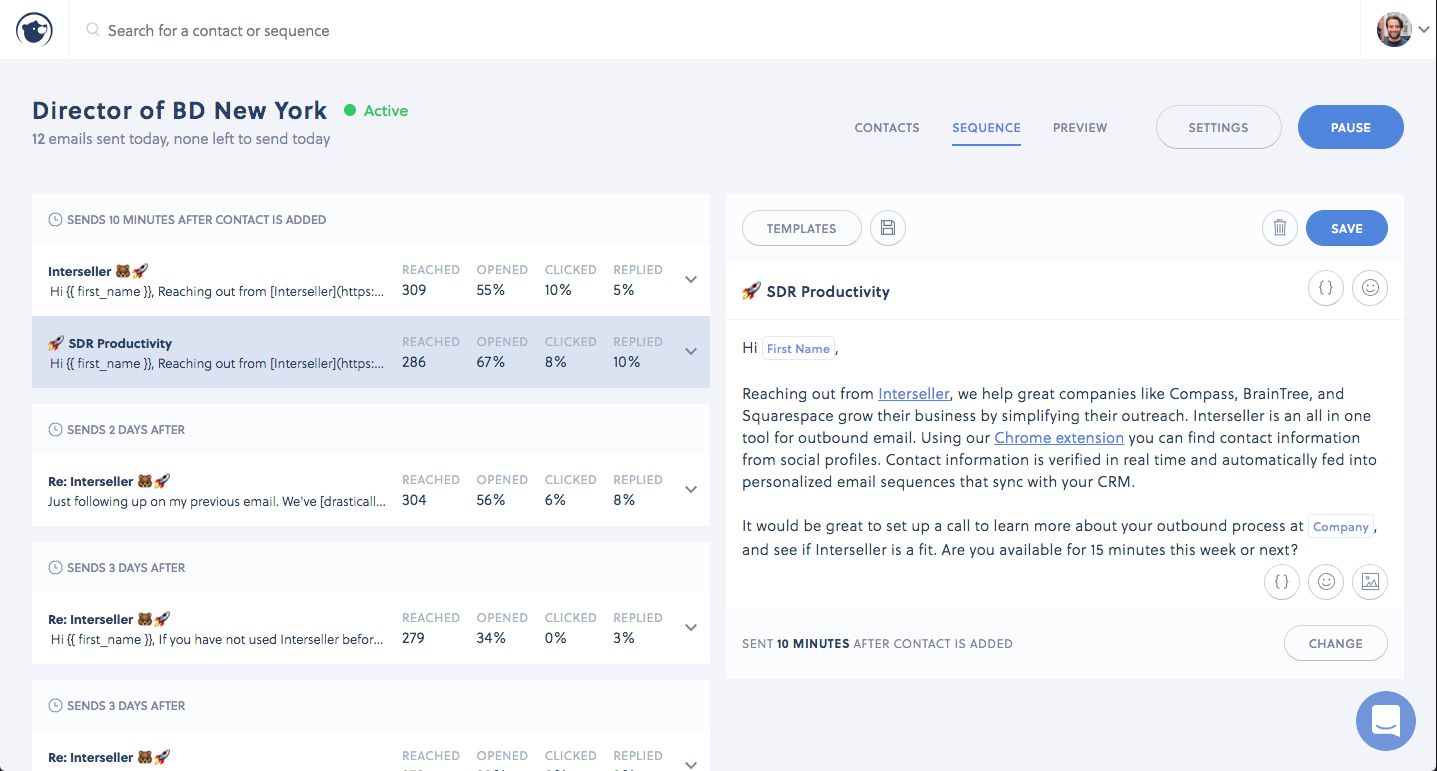This screenshot has width=1437, height=771.
Task: Click the 12 emails sent today text
Action: pyautogui.click(x=181, y=139)
